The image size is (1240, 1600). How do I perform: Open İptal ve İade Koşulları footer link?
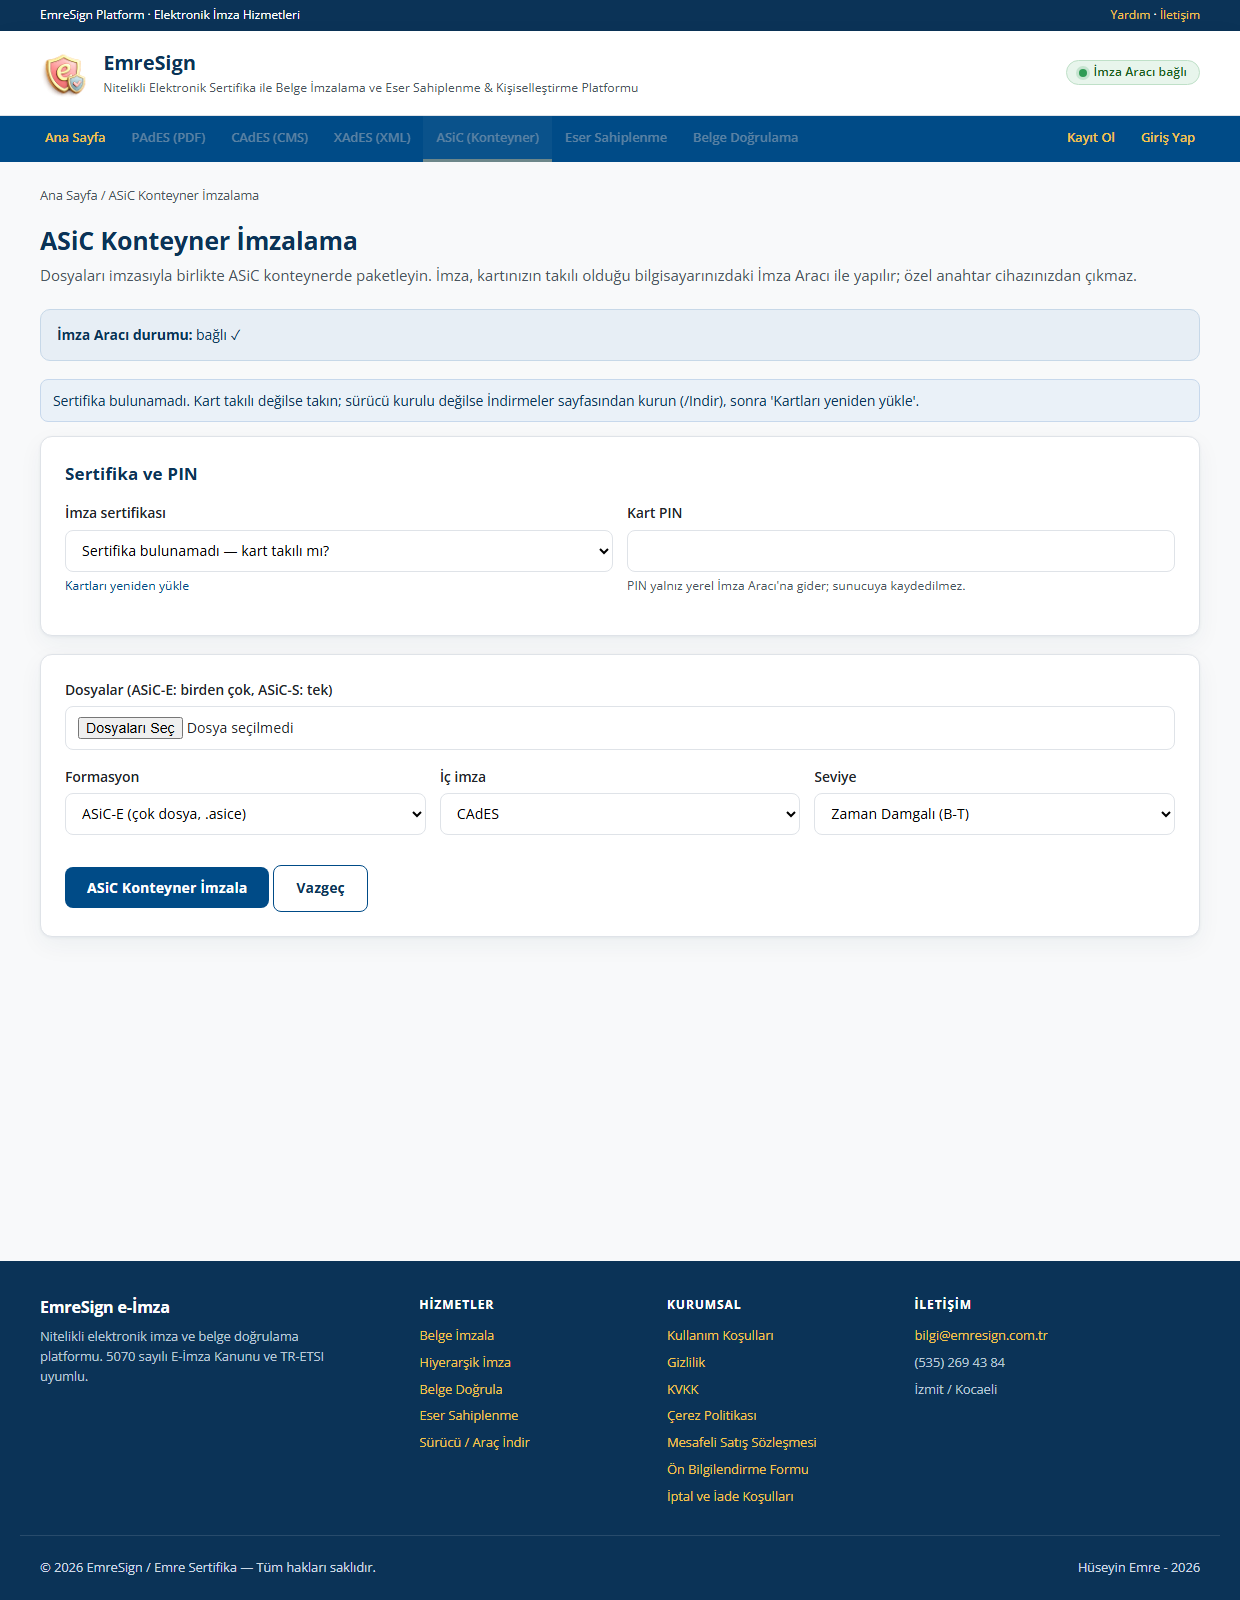[730, 1497]
